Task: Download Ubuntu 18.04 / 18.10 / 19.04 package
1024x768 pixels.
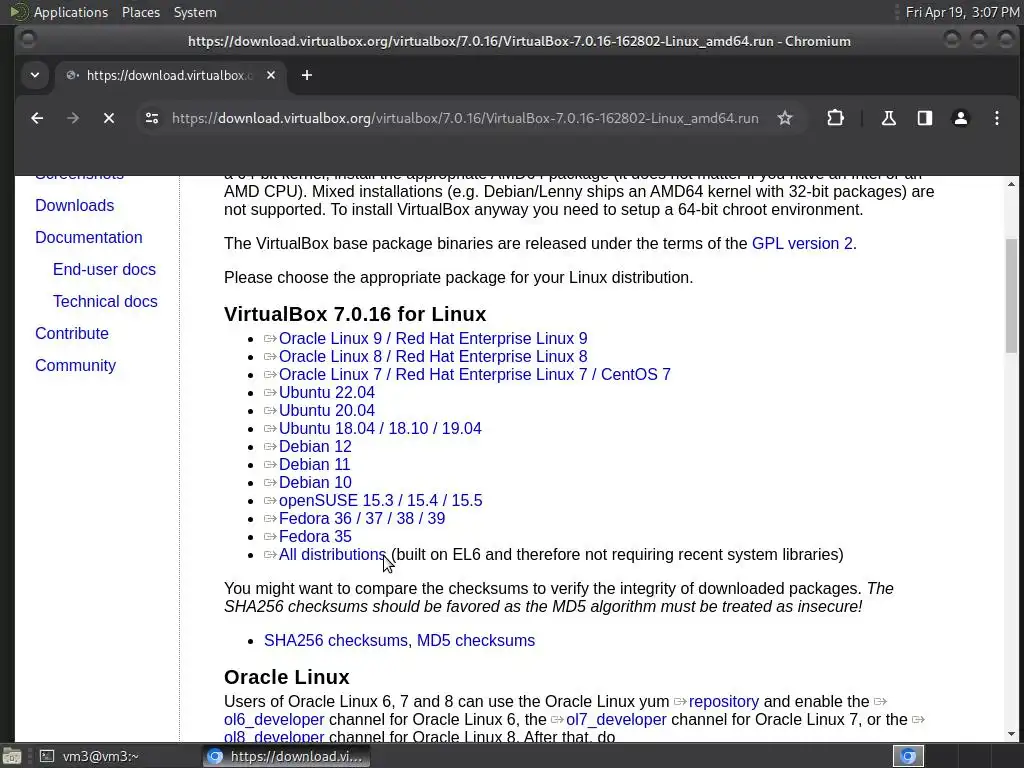Action: pyautogui.click(x=380, y=428)
